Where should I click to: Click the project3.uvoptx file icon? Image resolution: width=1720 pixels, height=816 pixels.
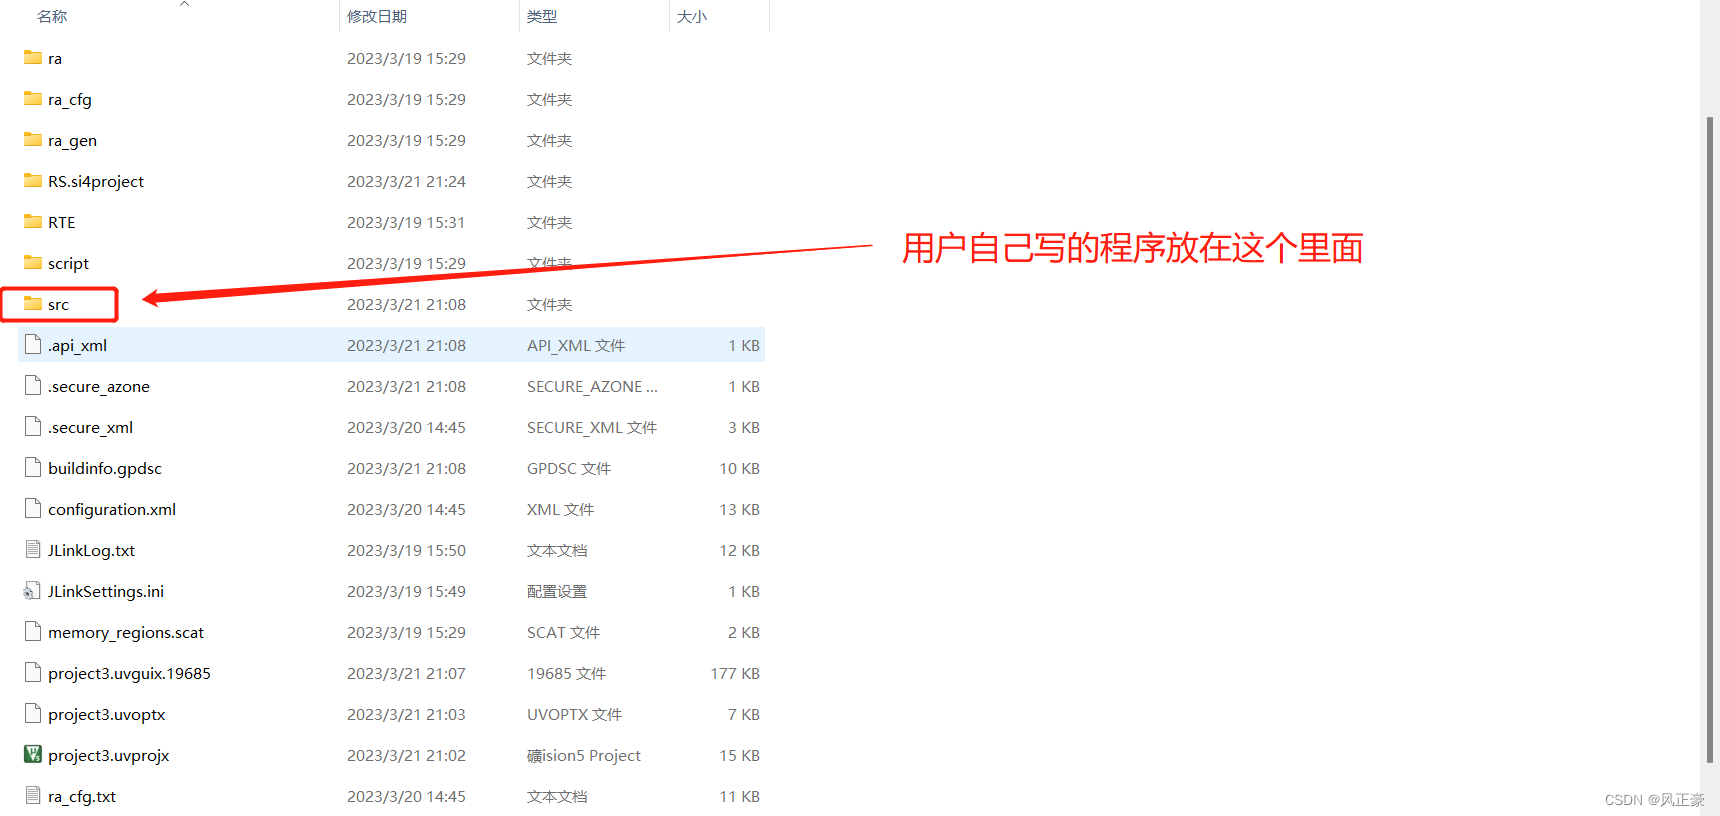pos(33,714)
